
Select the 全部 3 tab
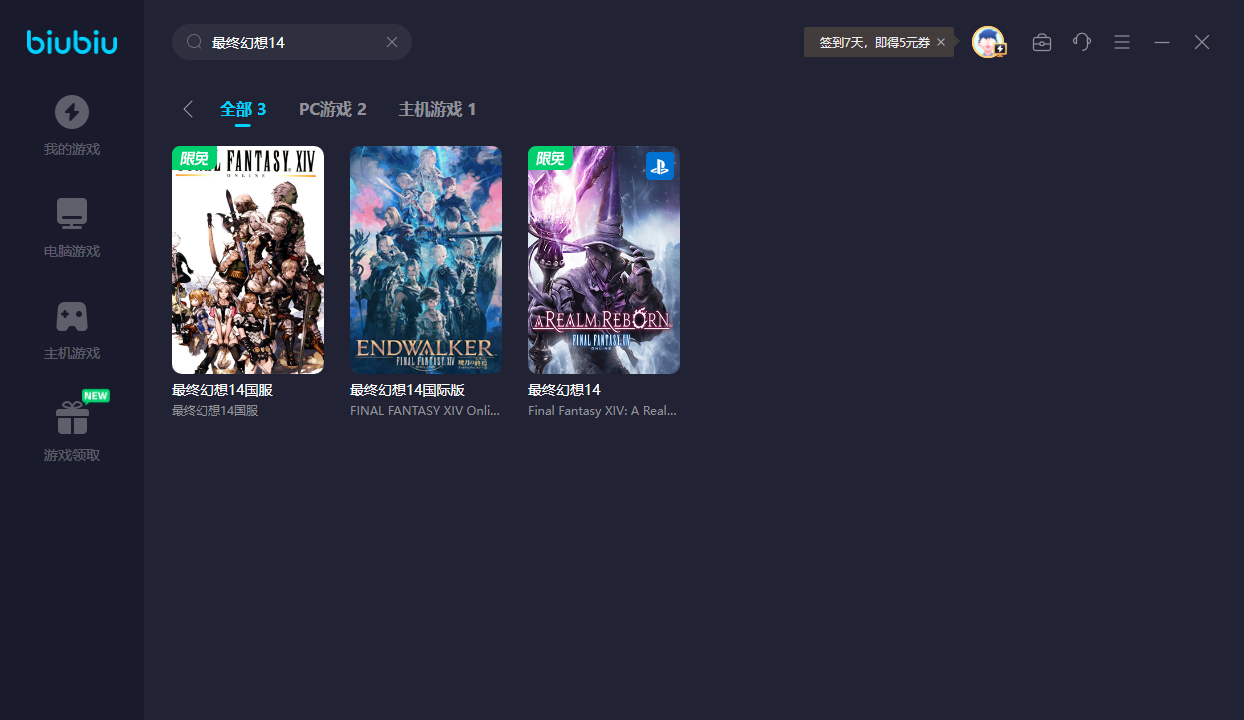tap(243, 109)
